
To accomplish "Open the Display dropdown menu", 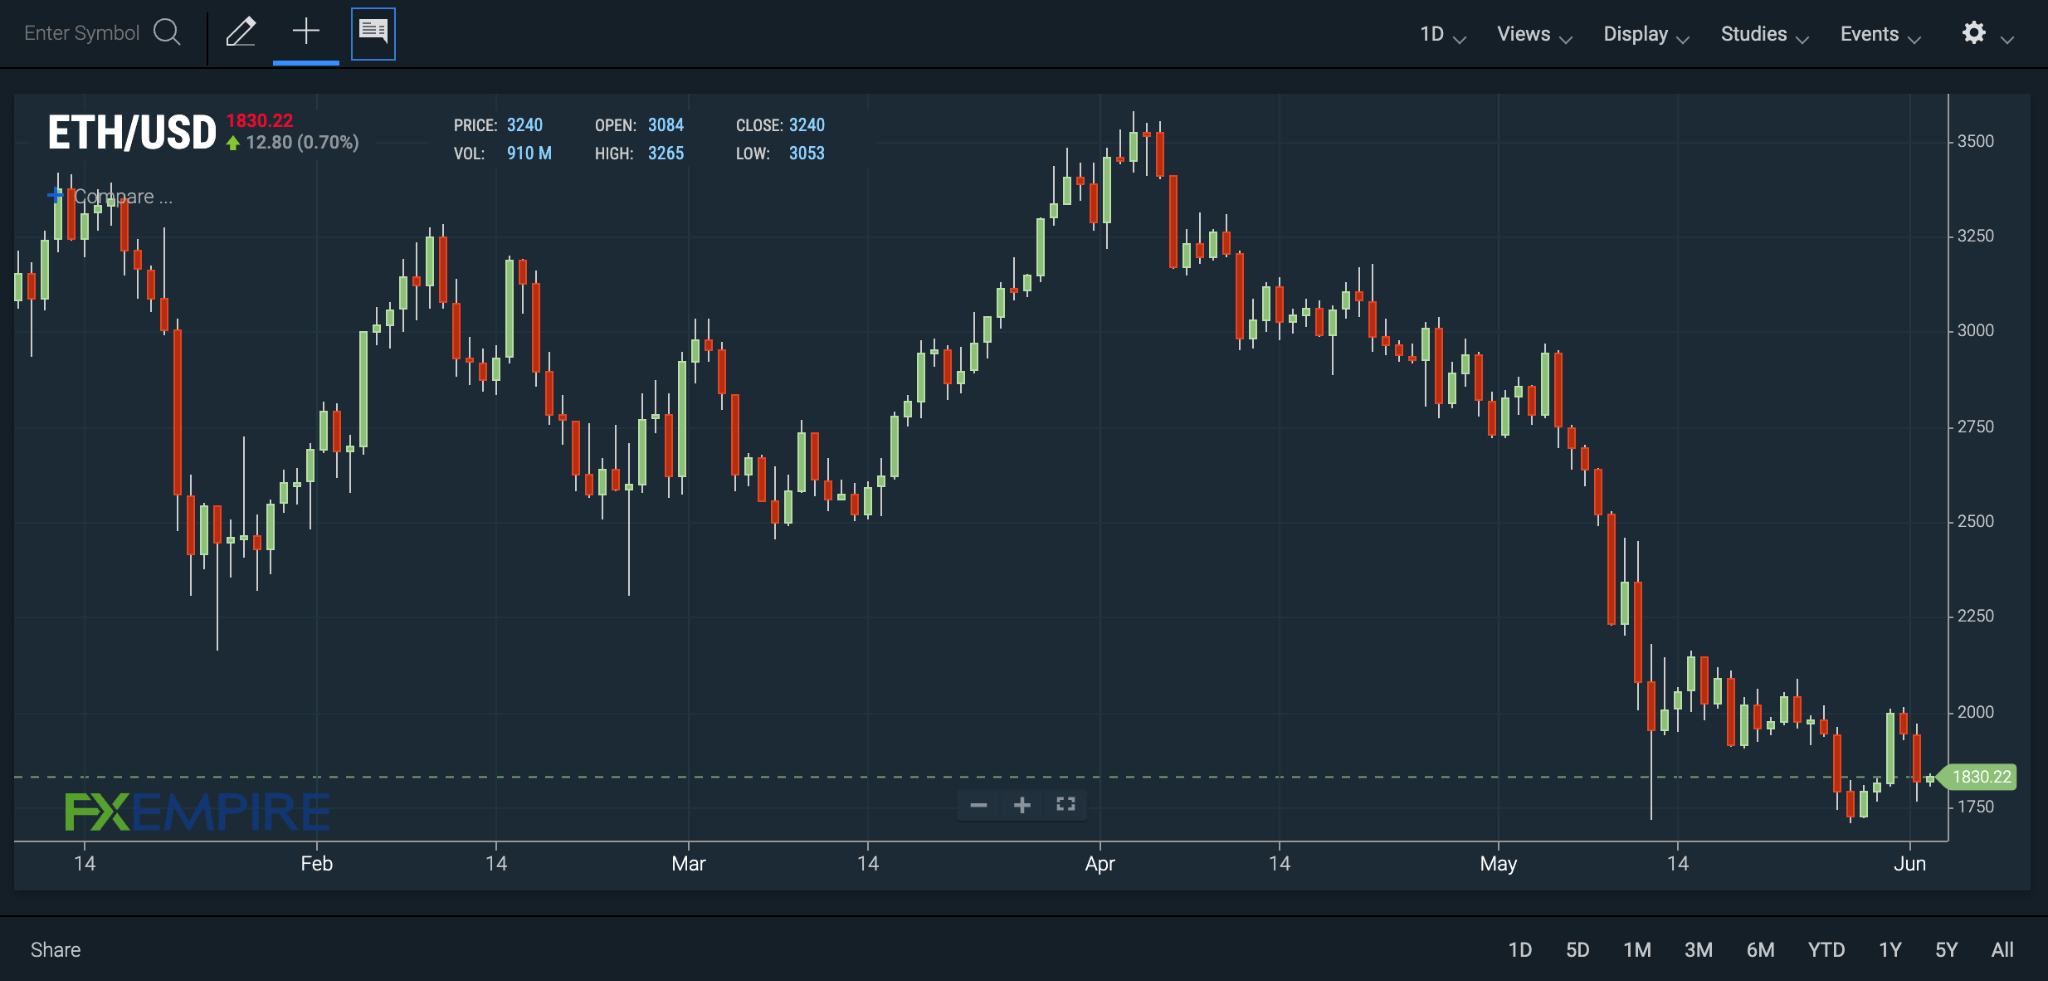I will tap(1646, 34).
